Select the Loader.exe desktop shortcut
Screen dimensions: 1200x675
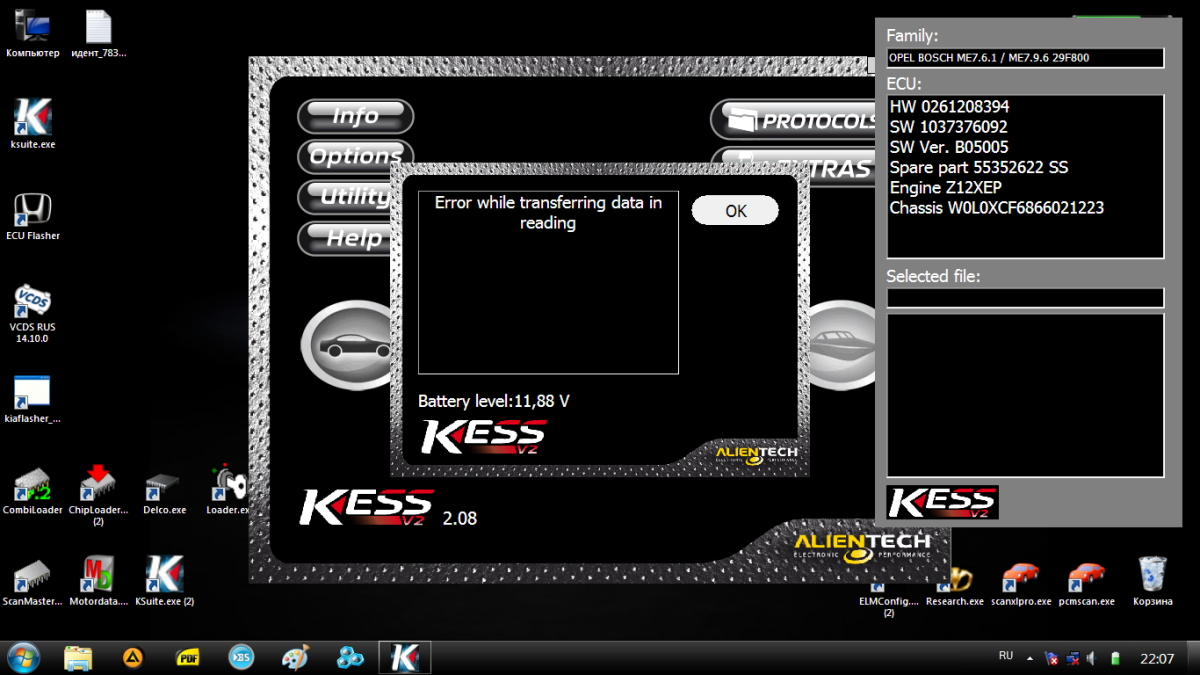[x=229, y=491]
